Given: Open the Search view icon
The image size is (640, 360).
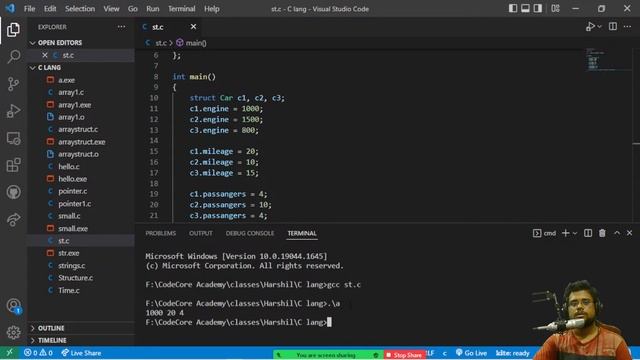Looking at the screenshot, I should (x=13, y=56).
